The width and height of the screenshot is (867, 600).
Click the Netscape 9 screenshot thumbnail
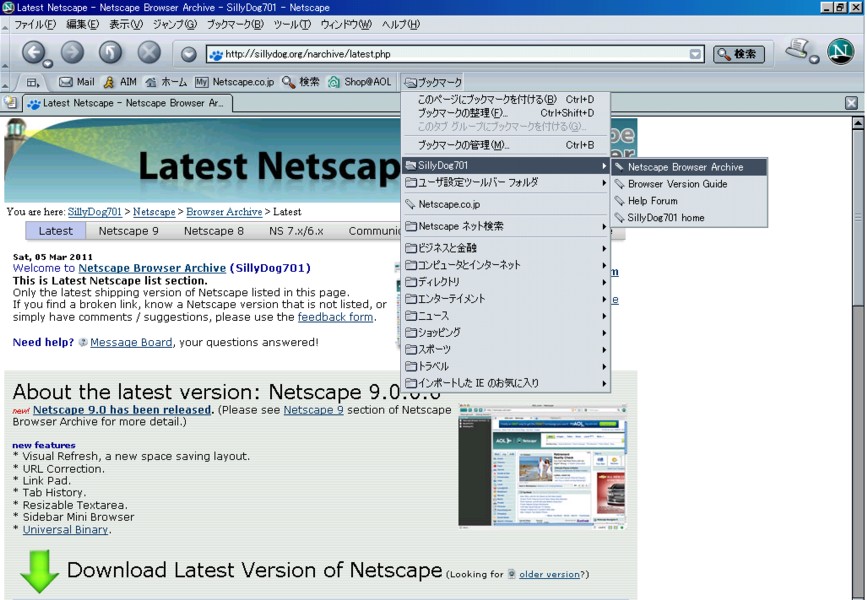click(x=542, y=467)
